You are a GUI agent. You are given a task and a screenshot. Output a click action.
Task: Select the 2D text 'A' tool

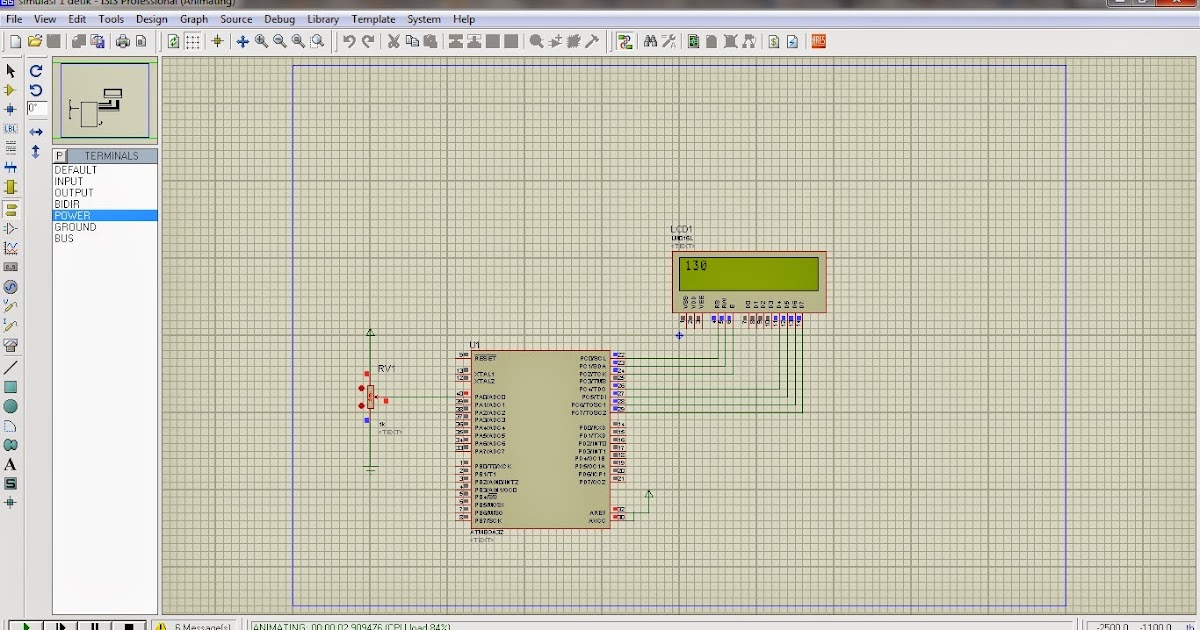[11, 464]
